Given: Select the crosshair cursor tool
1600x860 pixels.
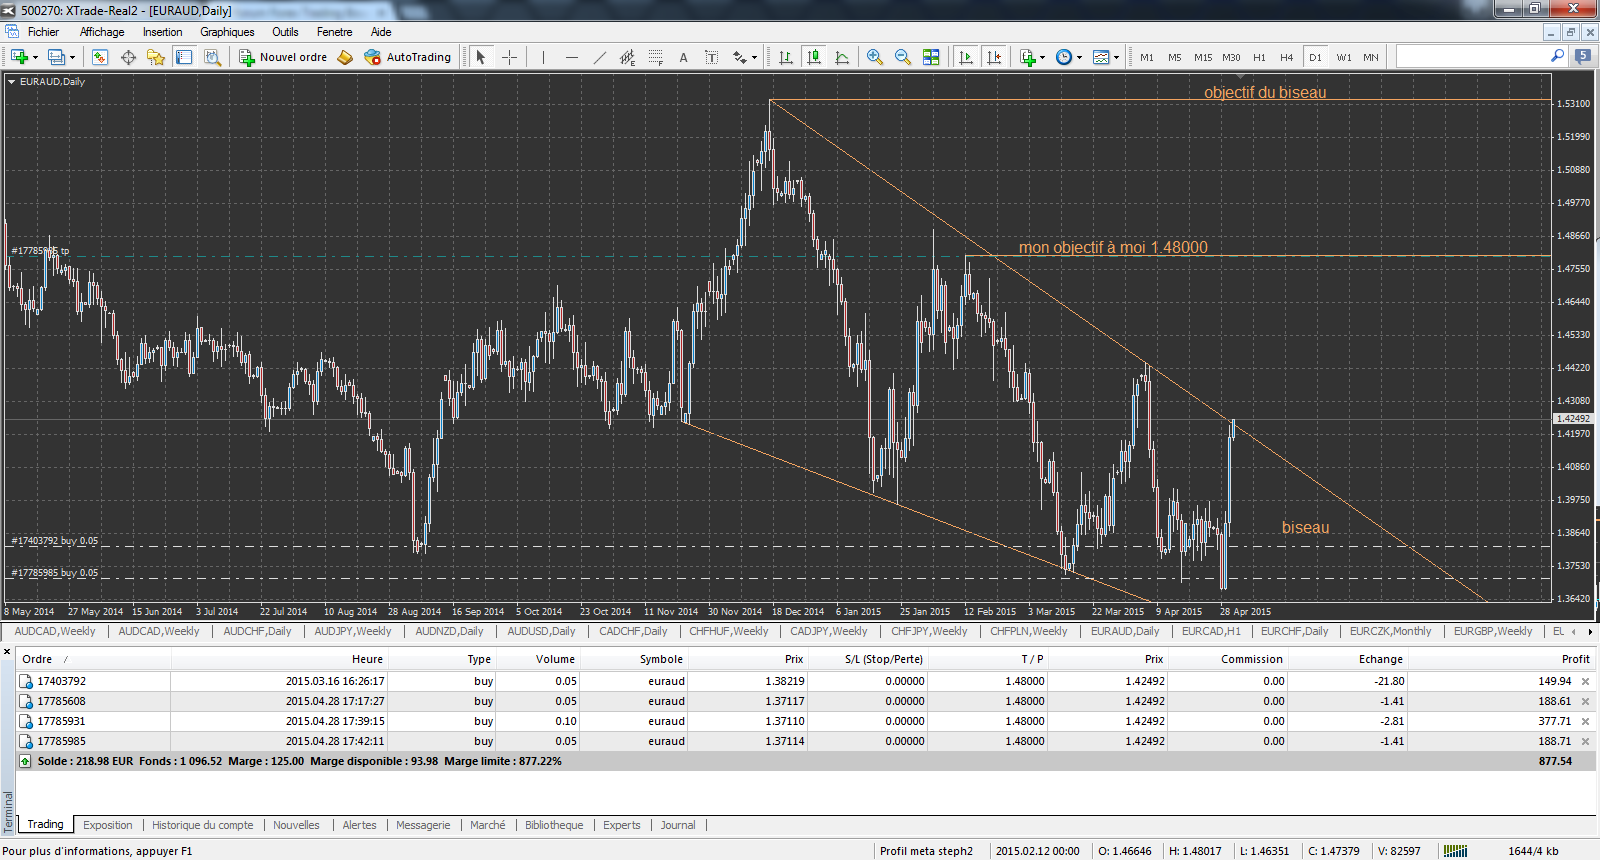Looking at the screenshot, I should click(x=509, y=57).
